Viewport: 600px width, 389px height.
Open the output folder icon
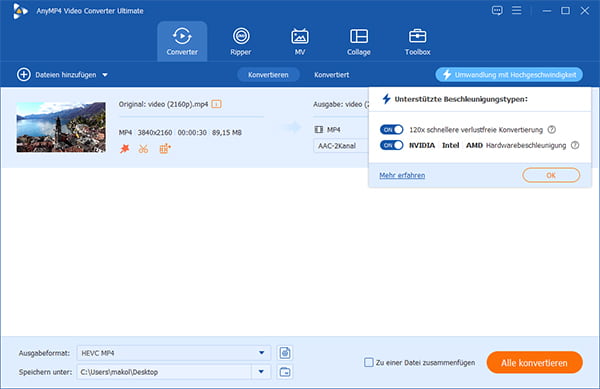(x=285, y=372)
